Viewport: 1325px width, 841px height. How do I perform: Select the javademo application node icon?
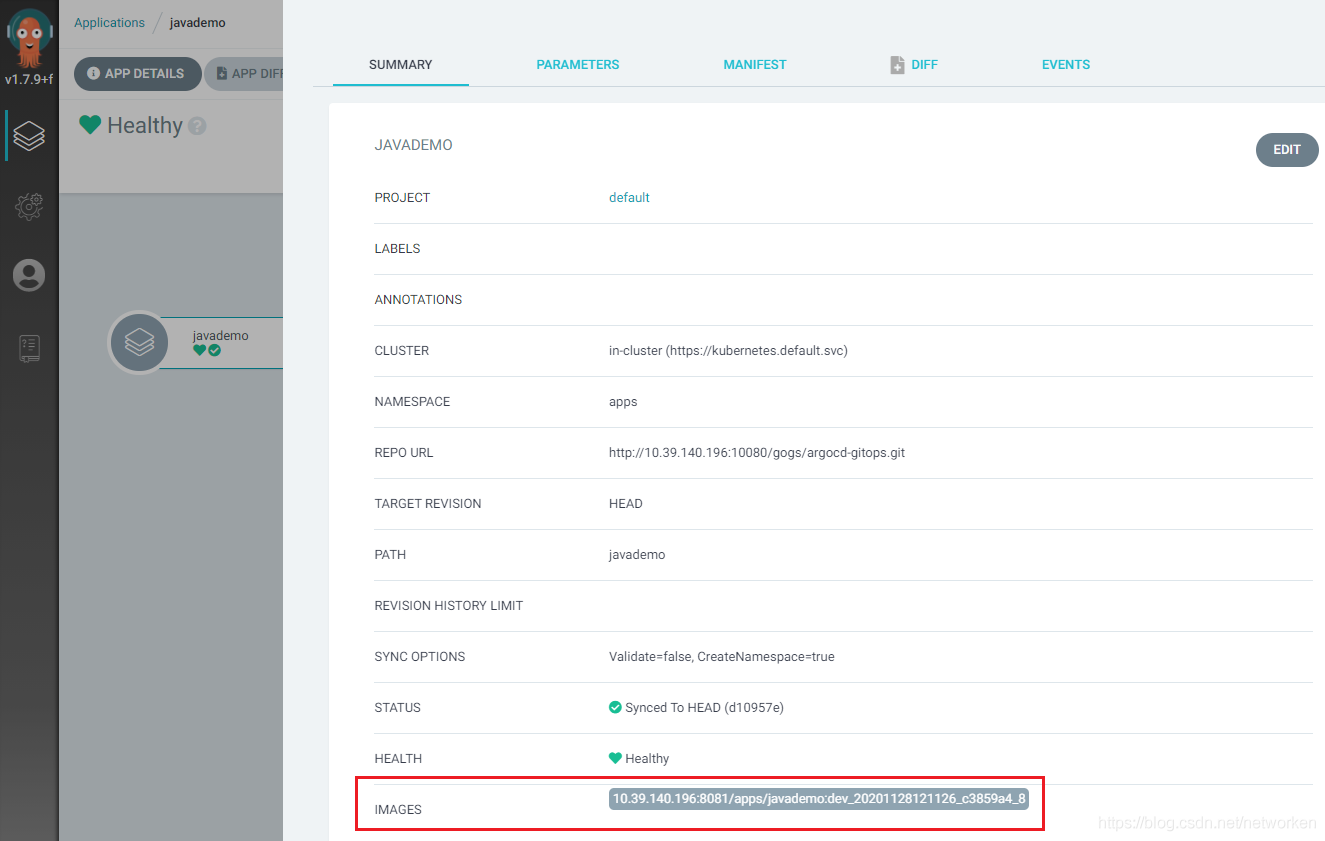click(139, 343)
